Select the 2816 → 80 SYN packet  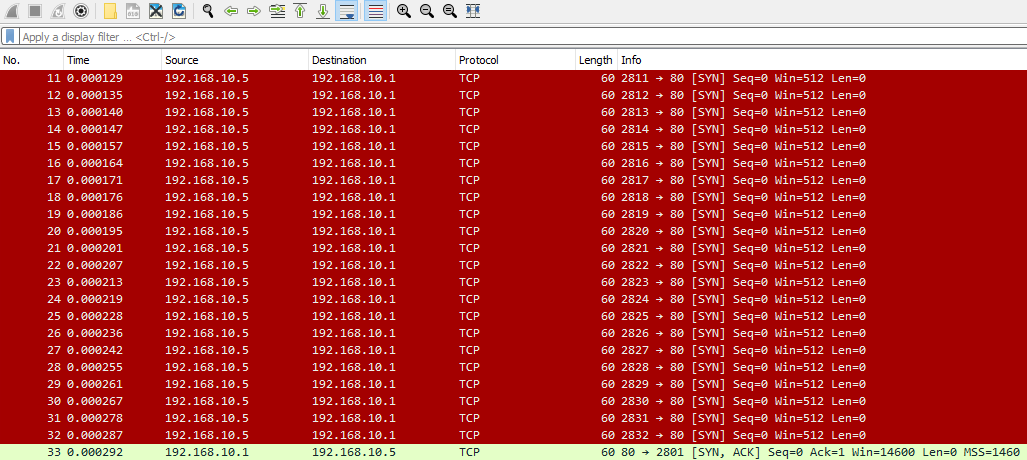(514, 163)
